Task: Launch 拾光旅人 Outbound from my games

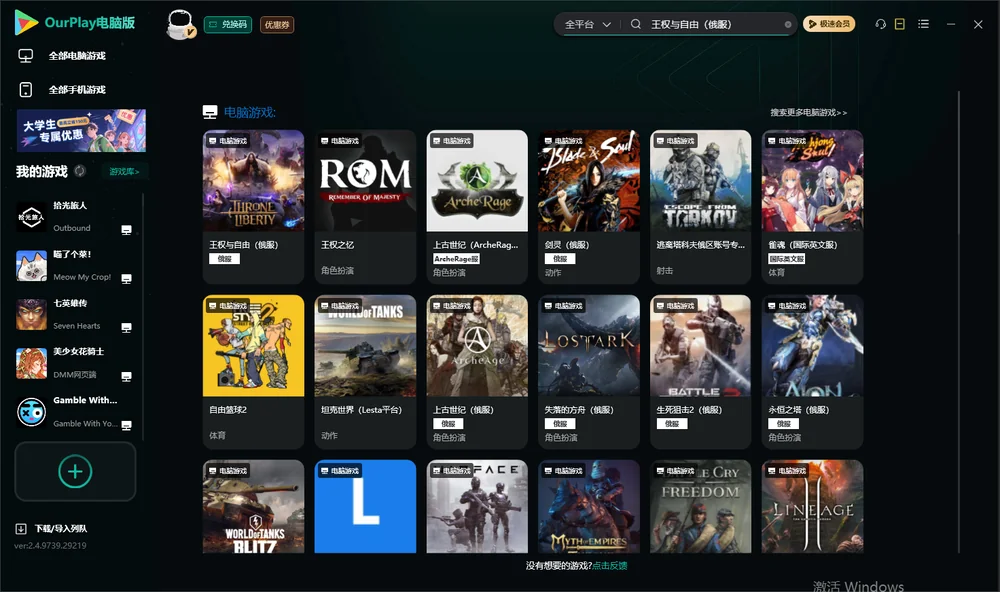Action: point(73,217)
